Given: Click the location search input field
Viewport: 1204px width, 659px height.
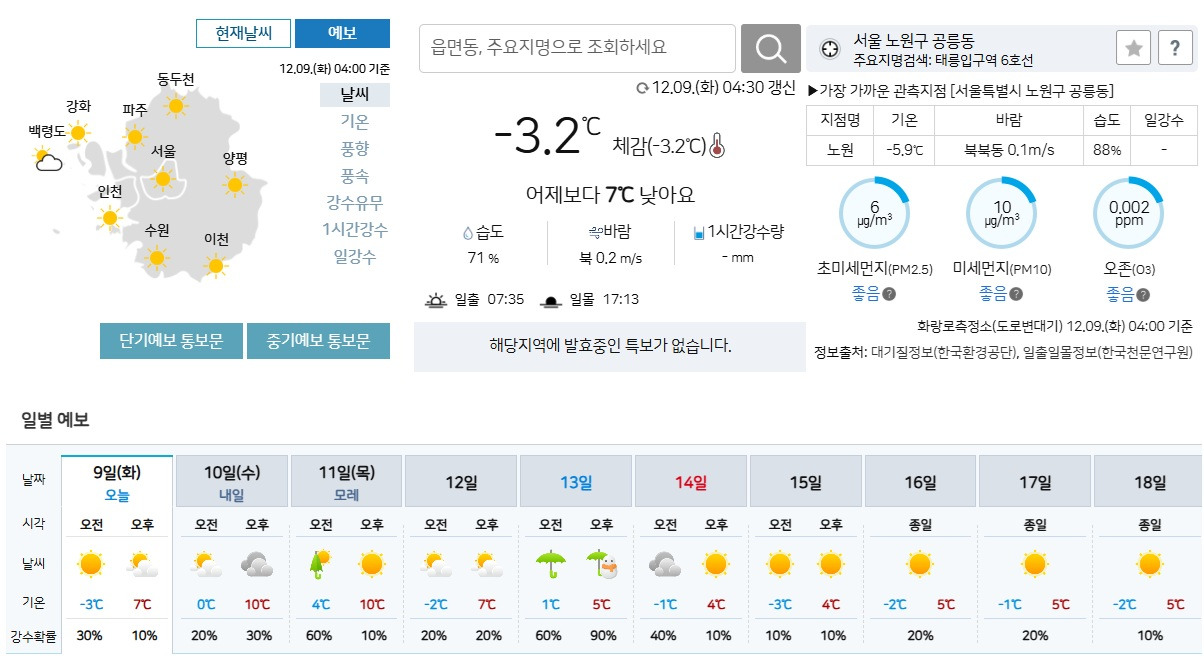Looking at the screenshot, I should point(577,48).
